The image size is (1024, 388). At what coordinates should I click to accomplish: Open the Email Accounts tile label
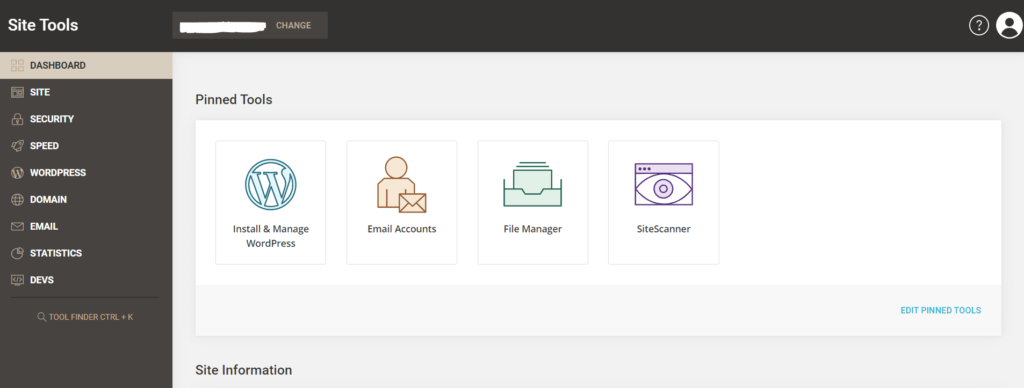402,229
